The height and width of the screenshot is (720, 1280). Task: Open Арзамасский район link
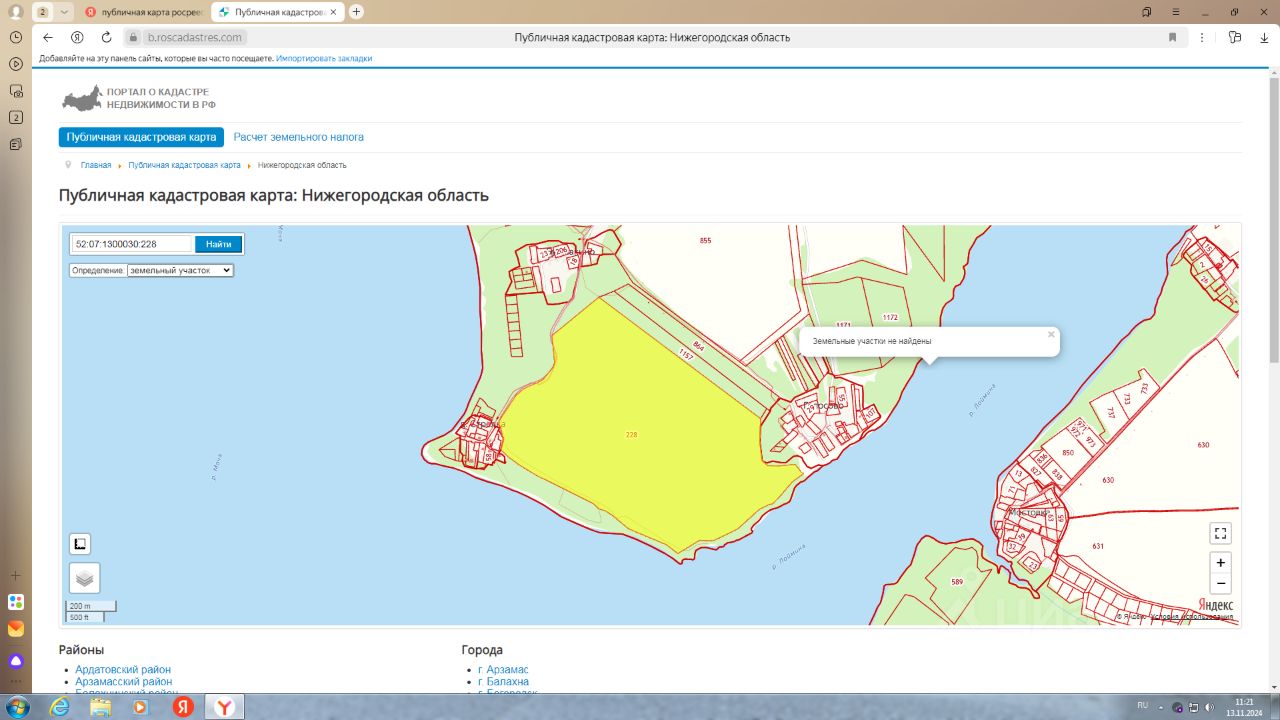124,682
